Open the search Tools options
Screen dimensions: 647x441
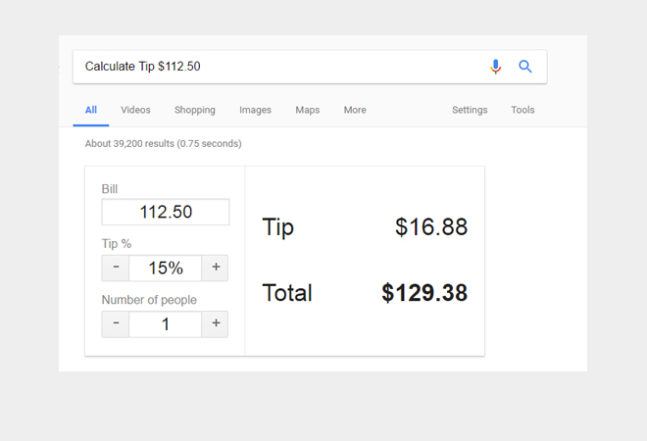pos(522,110)
